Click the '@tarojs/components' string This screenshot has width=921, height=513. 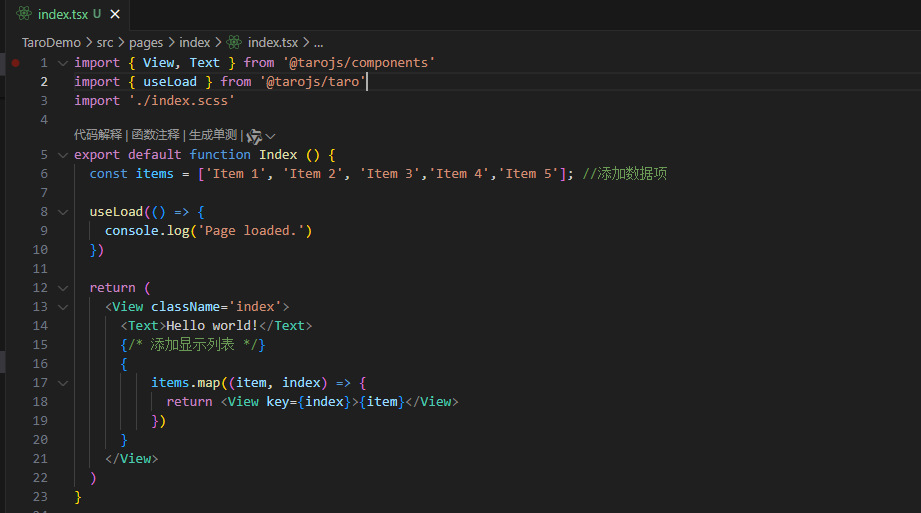coord(359,63)
